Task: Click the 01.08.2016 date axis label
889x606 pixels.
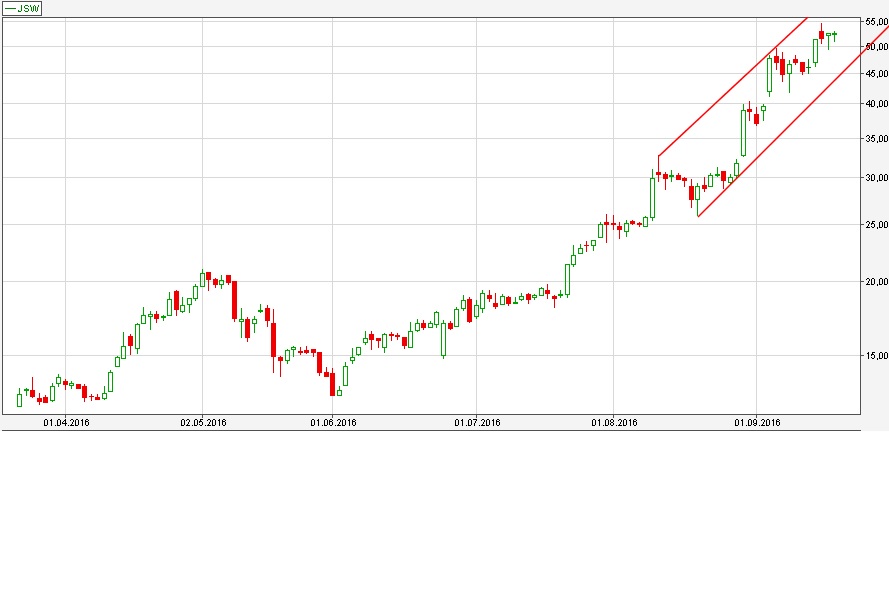Action: click(x=614, y=423)
